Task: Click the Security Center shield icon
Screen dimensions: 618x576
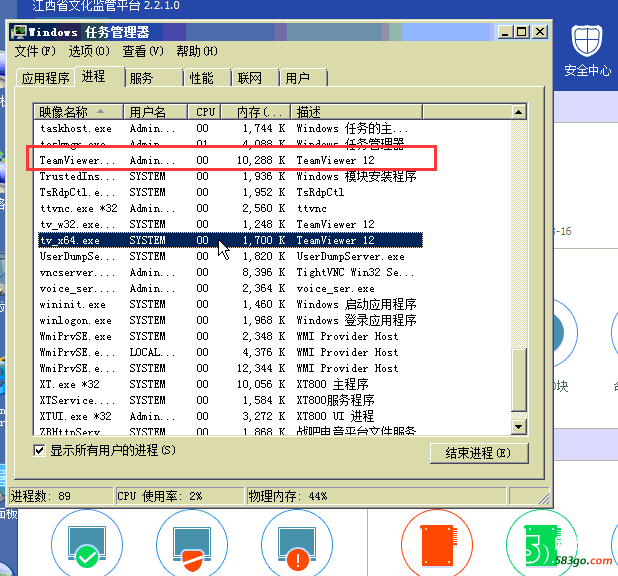Action: coord(587,41)
